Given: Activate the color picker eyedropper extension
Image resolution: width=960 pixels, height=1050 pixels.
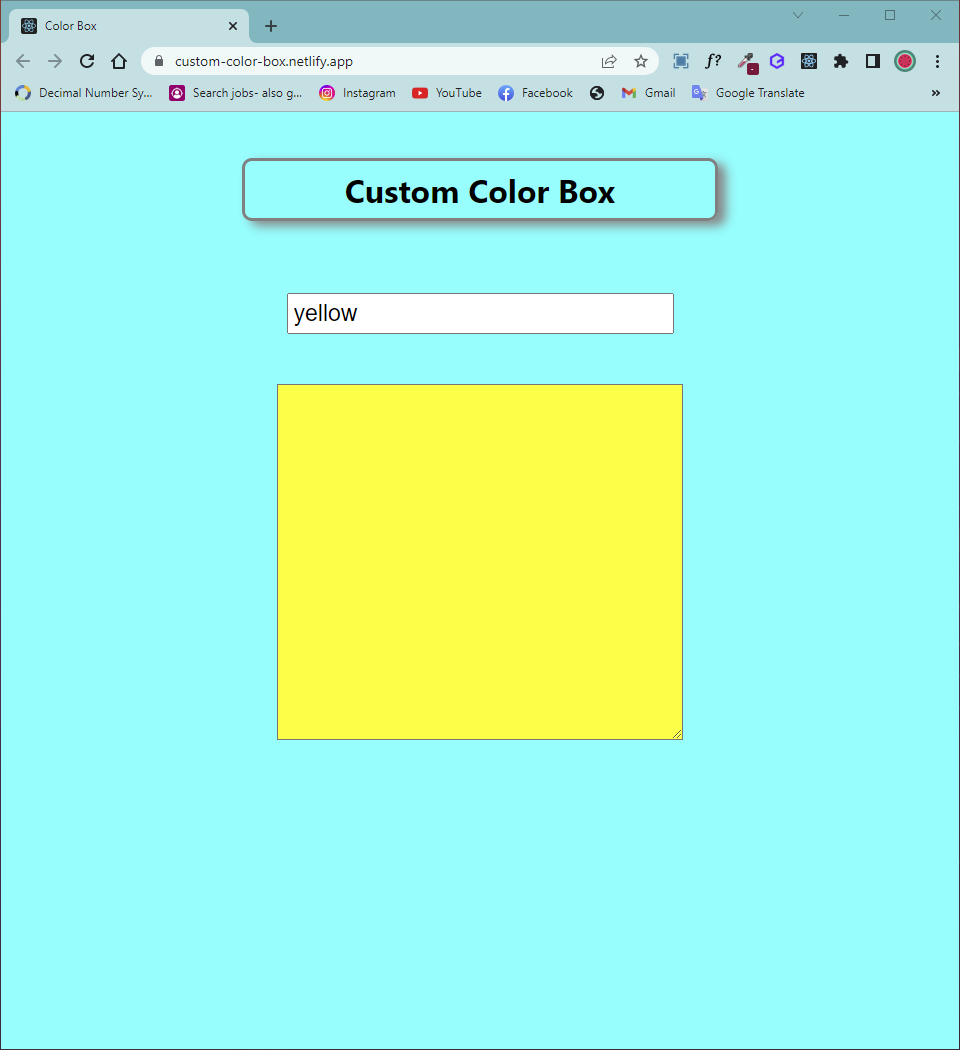Looking at the screenshot, I should pyautogui.click(x=746, y=62).
